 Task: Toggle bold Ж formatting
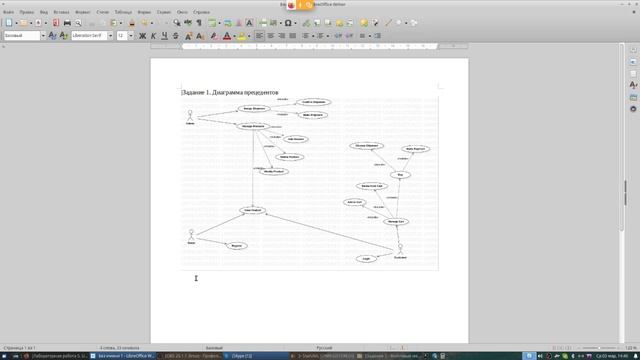(142, 36)
